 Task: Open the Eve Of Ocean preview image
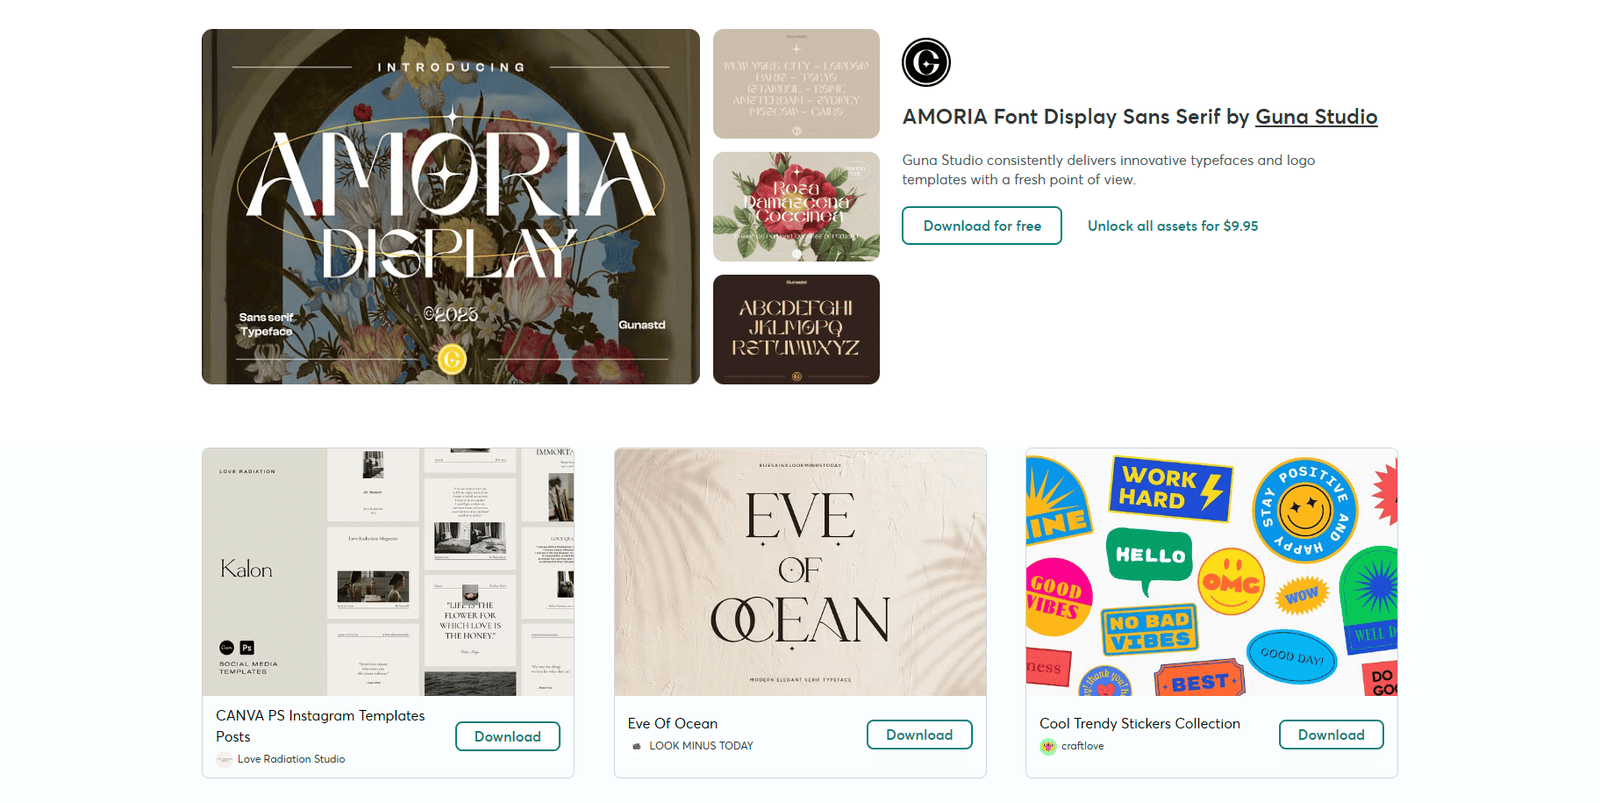pos(800,572)
